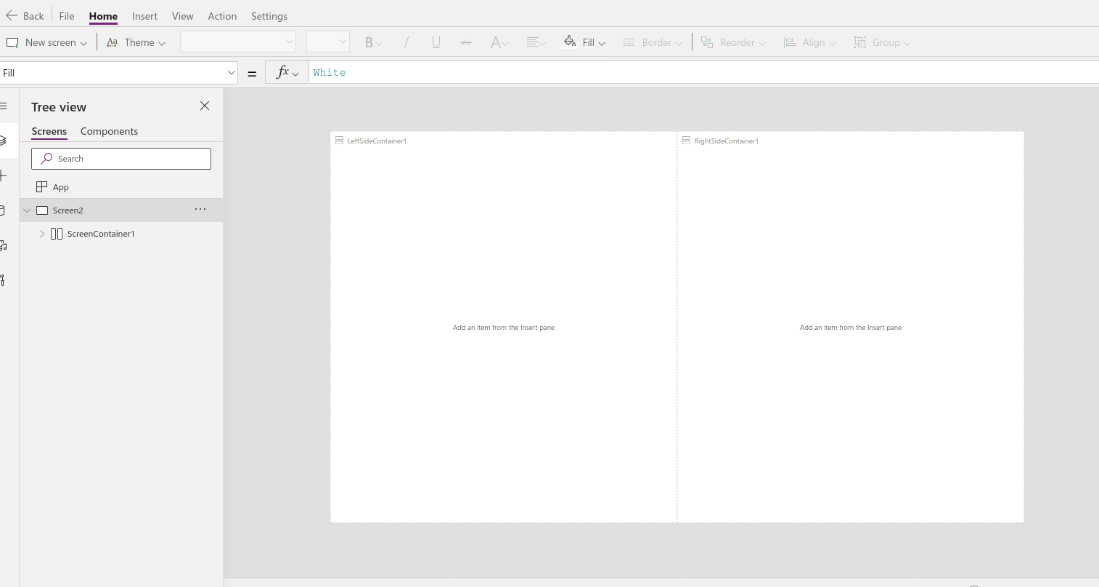The image size is (1099, 587).
Task: Select ScreenContainer1 in the tree
Action: point(101,234)
